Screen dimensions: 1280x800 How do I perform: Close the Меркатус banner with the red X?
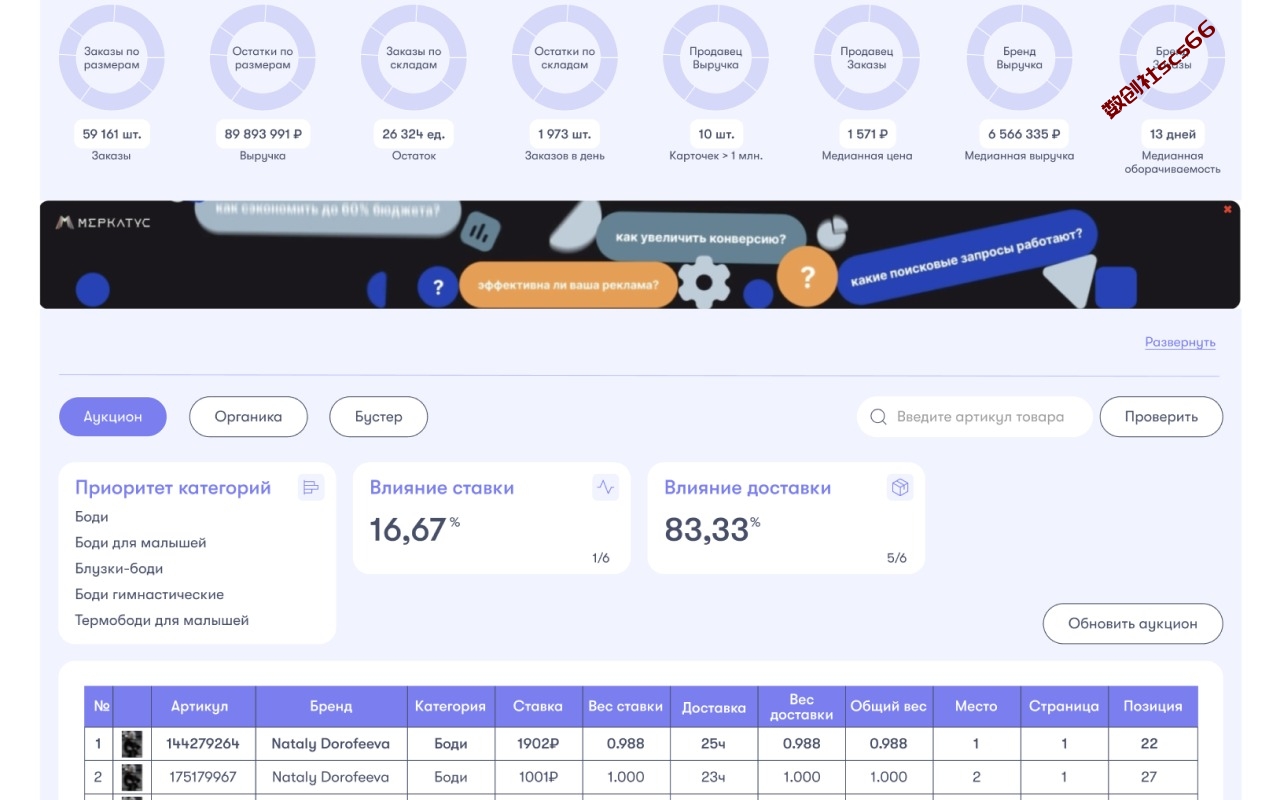click(x=1228, y=209)
